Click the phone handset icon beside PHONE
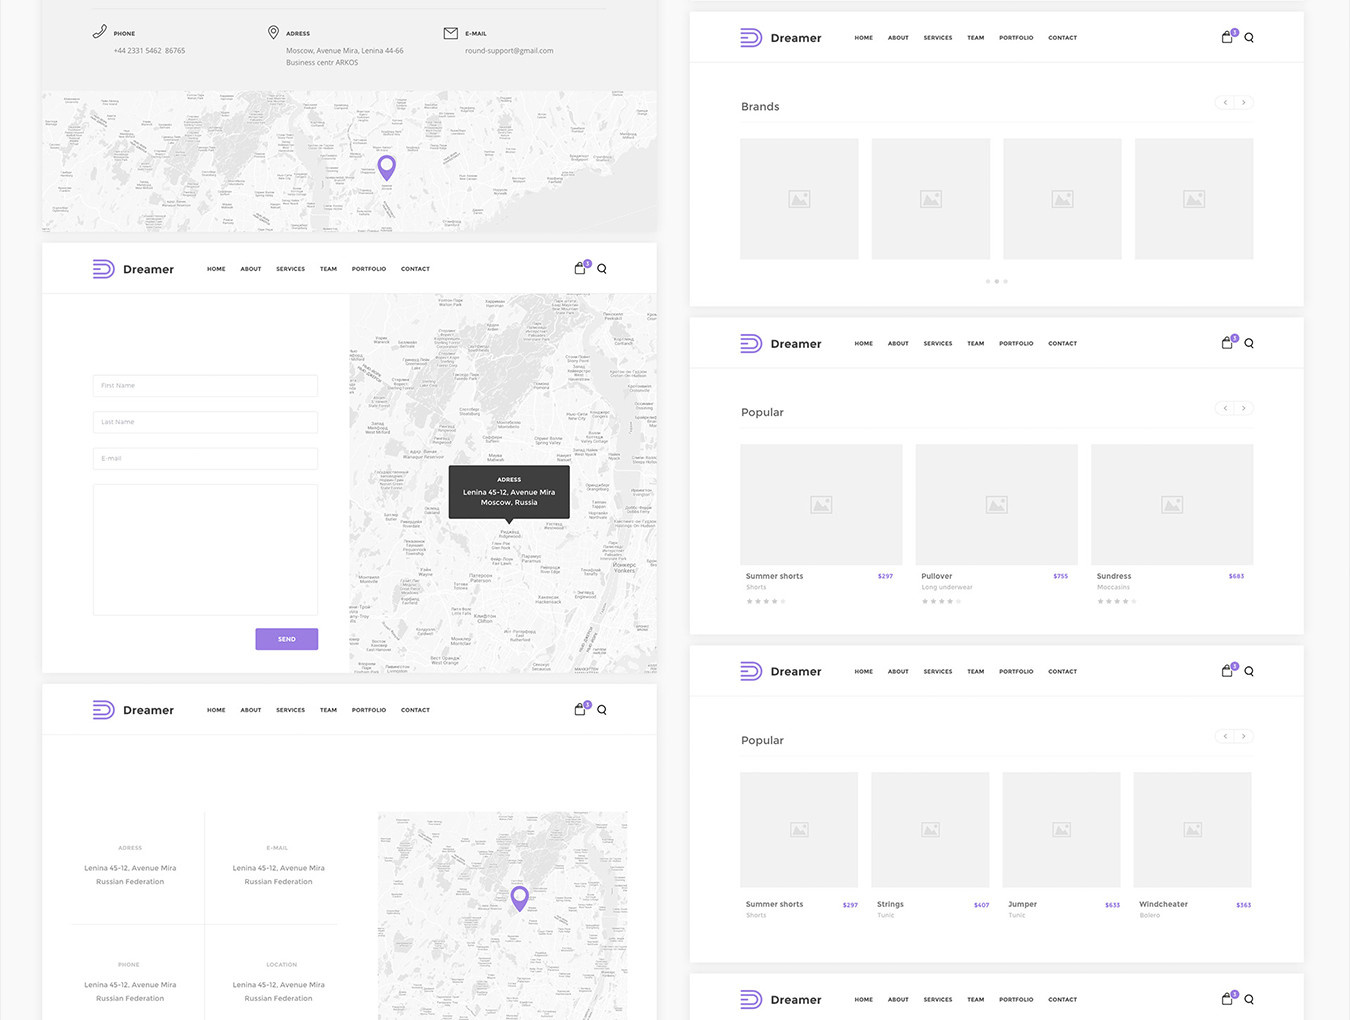Screen dimensions: 1350x1020 coord(99,32)
